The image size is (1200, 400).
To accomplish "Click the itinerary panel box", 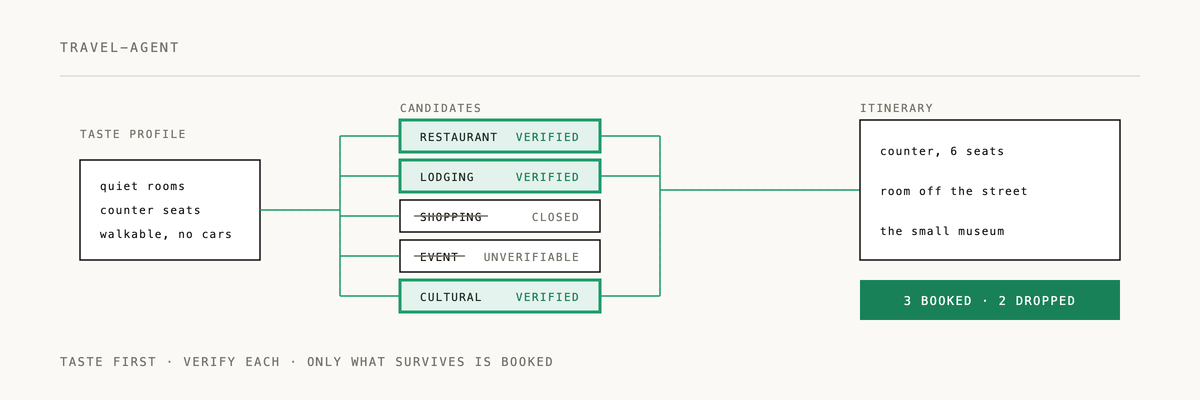I will 990,190.
